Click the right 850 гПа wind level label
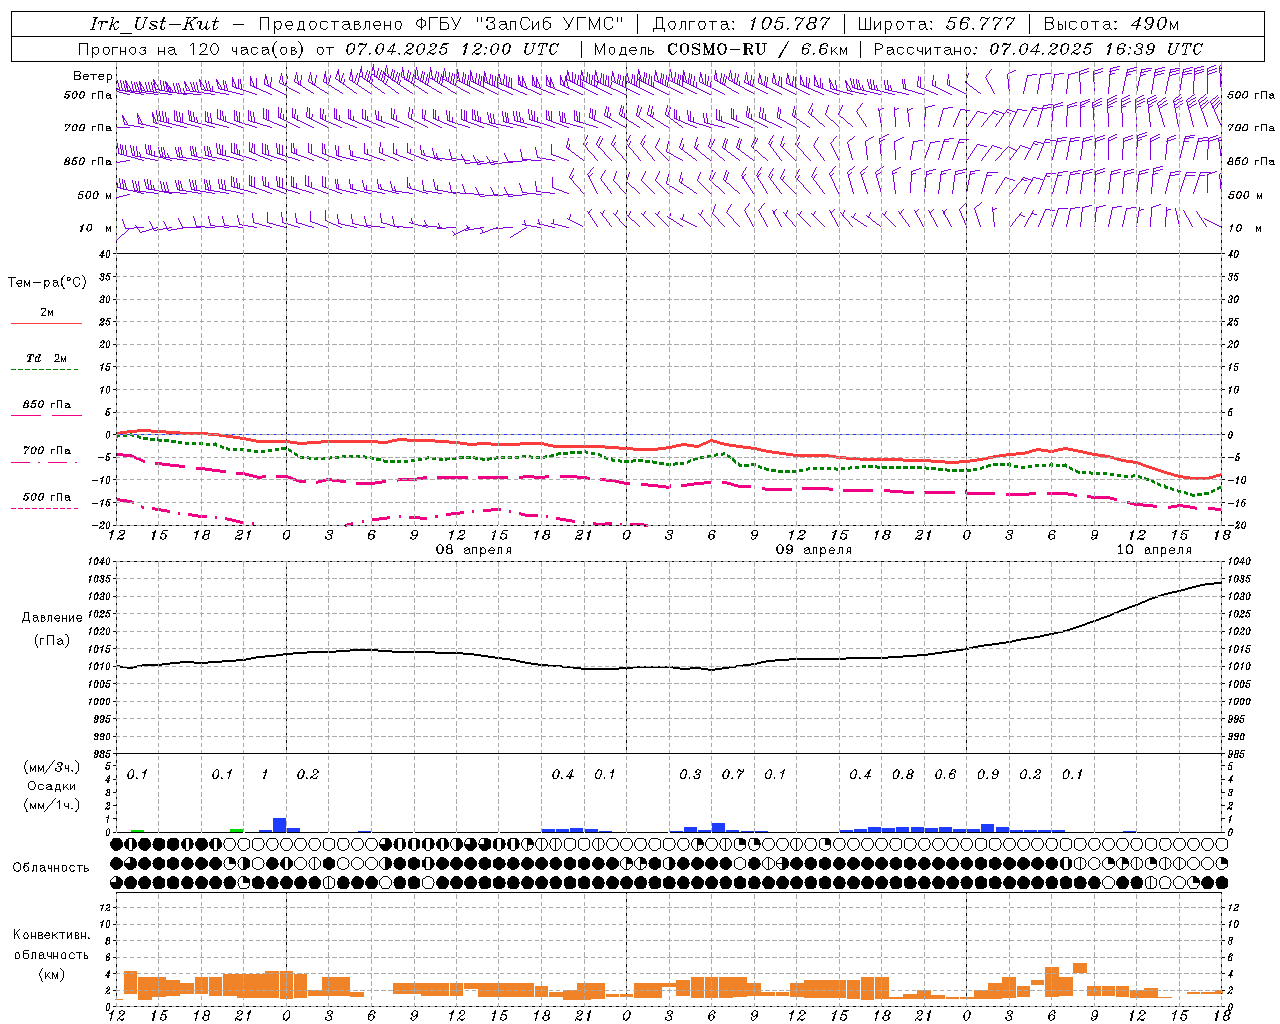Image resolution: width=1280 pixels, height=1024 pixels. click(1251, 161)
